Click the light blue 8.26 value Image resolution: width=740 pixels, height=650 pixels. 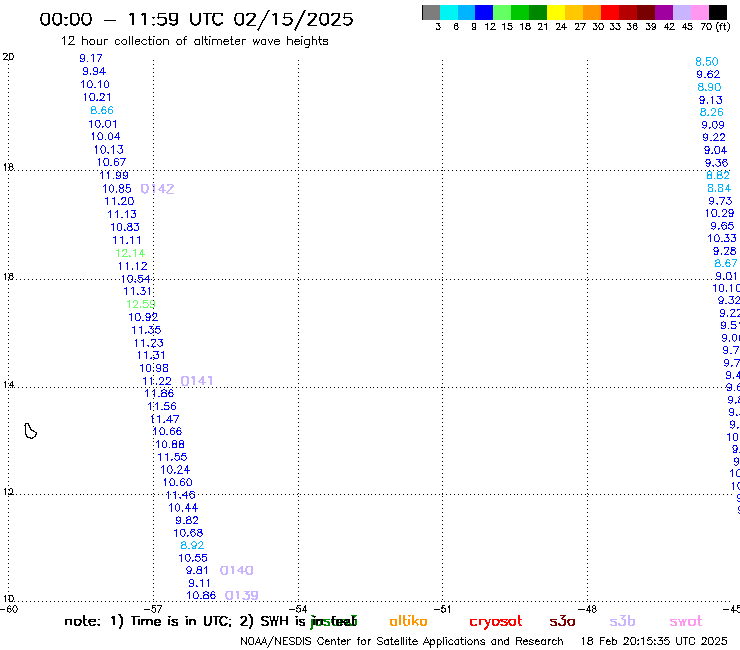[711, 112]
